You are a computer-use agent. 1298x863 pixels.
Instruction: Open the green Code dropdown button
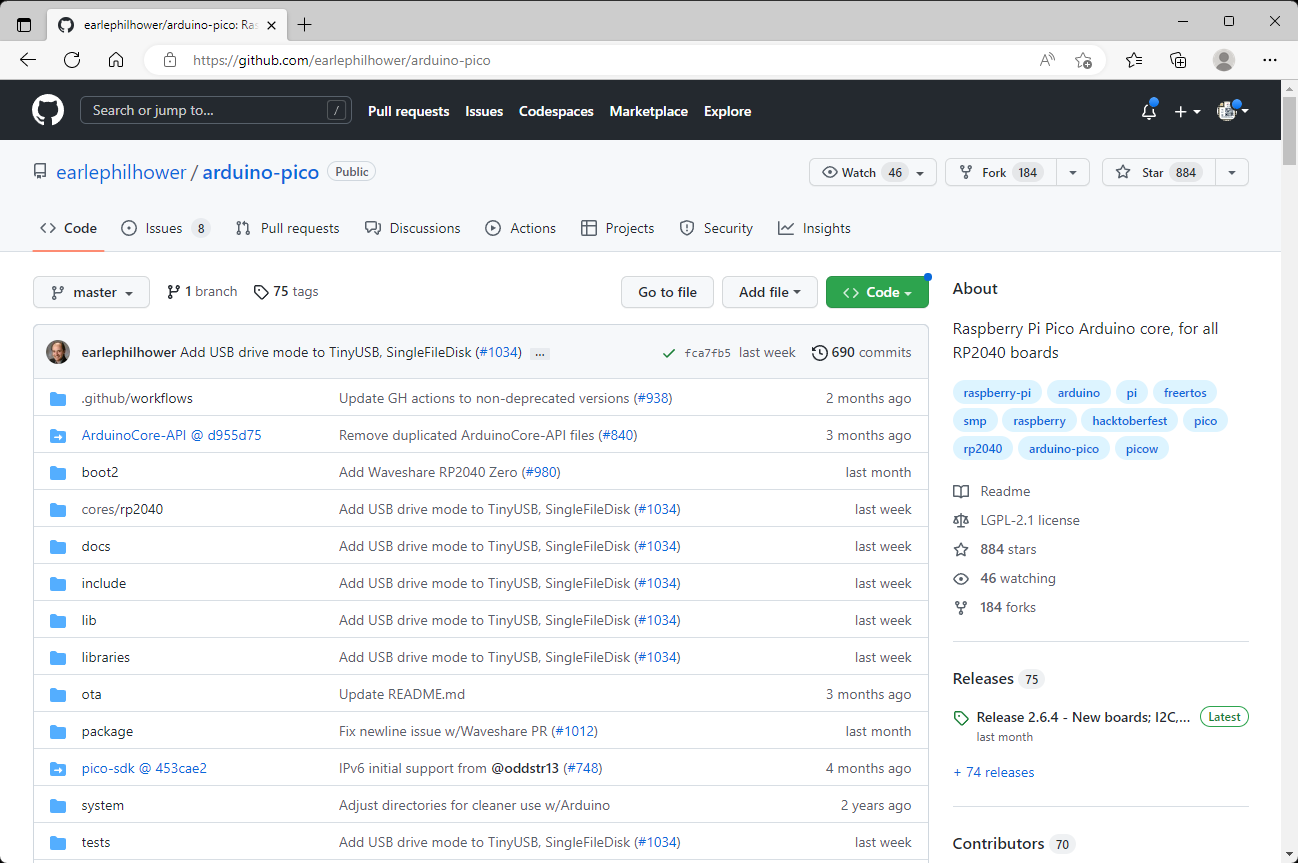click(877, 292)
